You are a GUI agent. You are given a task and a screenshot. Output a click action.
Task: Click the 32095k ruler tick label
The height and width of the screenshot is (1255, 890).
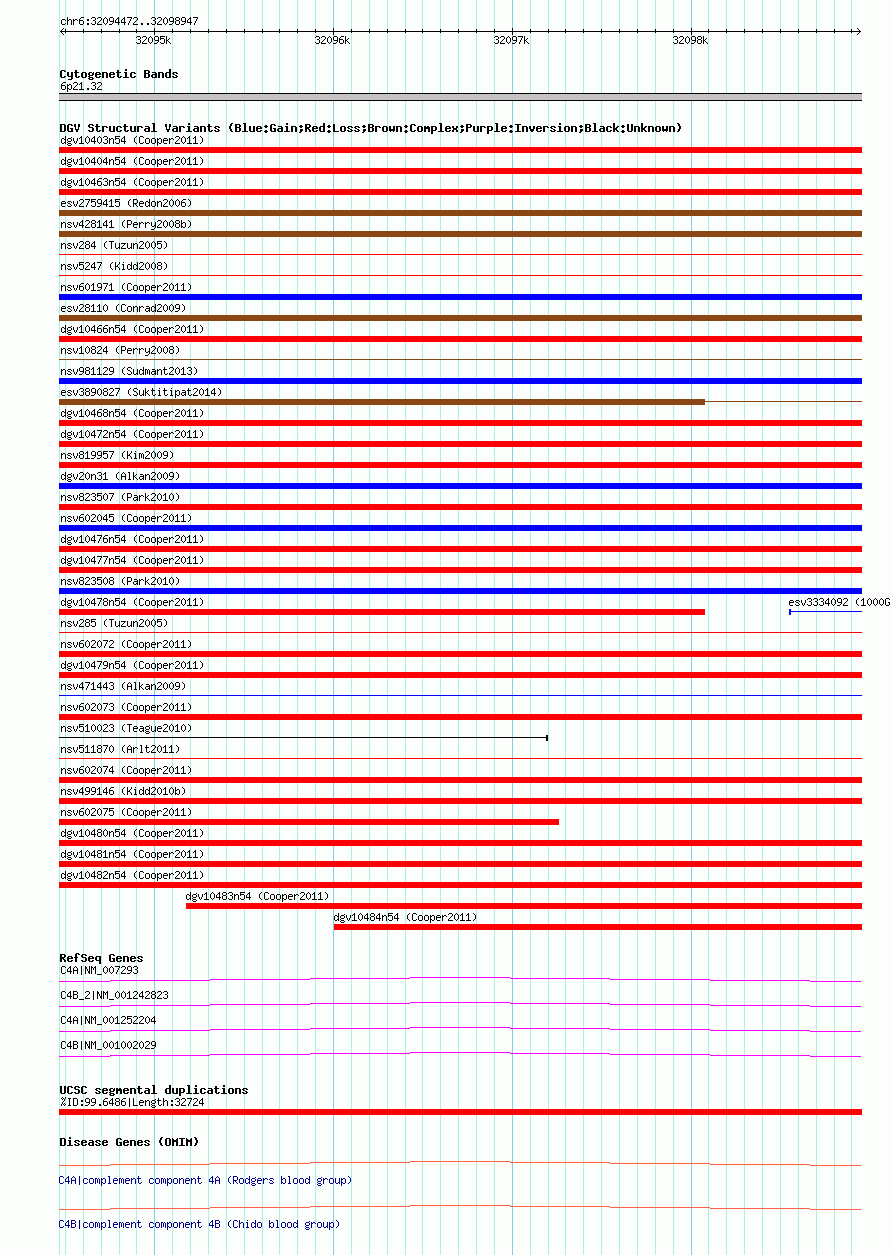point(153,40)
